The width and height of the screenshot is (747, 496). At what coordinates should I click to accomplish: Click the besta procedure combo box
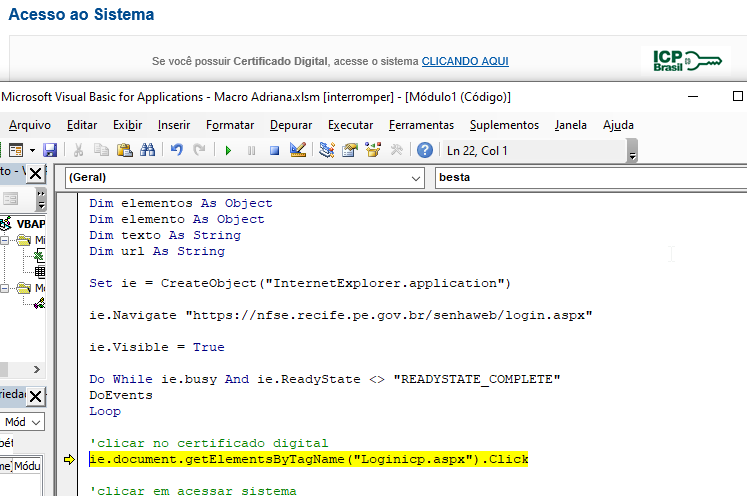click(591, 177)
